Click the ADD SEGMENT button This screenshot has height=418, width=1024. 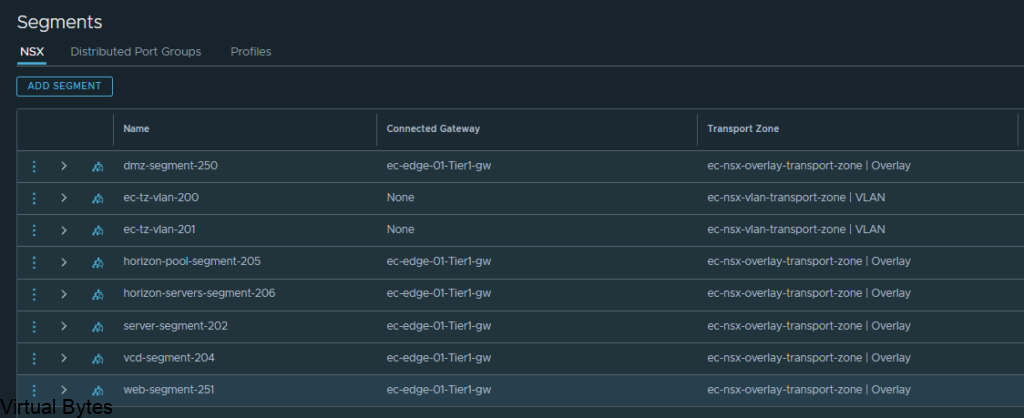tap(65, 86)
